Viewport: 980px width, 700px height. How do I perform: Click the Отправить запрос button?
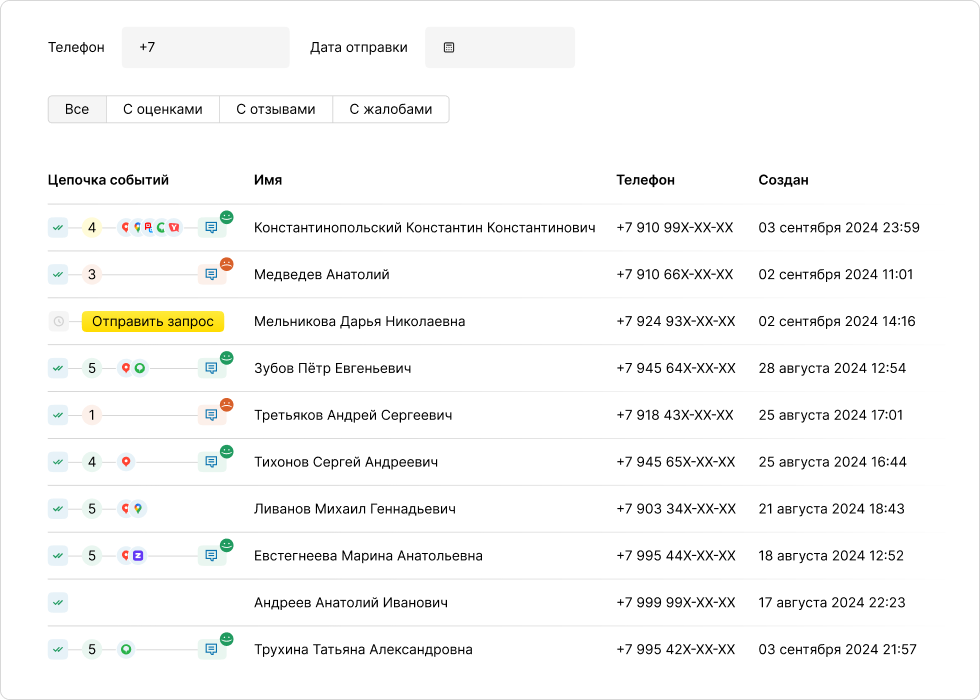tap(153, 321)
